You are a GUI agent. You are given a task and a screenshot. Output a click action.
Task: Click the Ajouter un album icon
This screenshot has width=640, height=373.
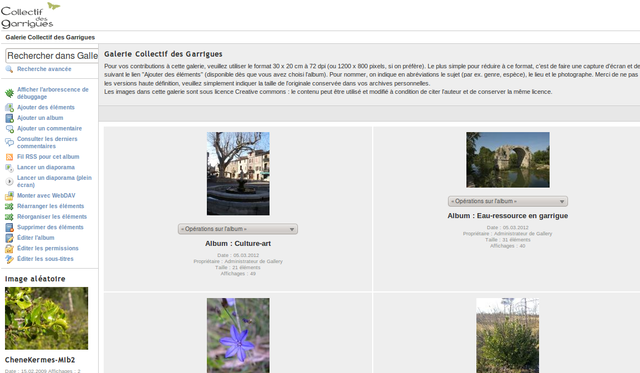(x=9, y=118)
